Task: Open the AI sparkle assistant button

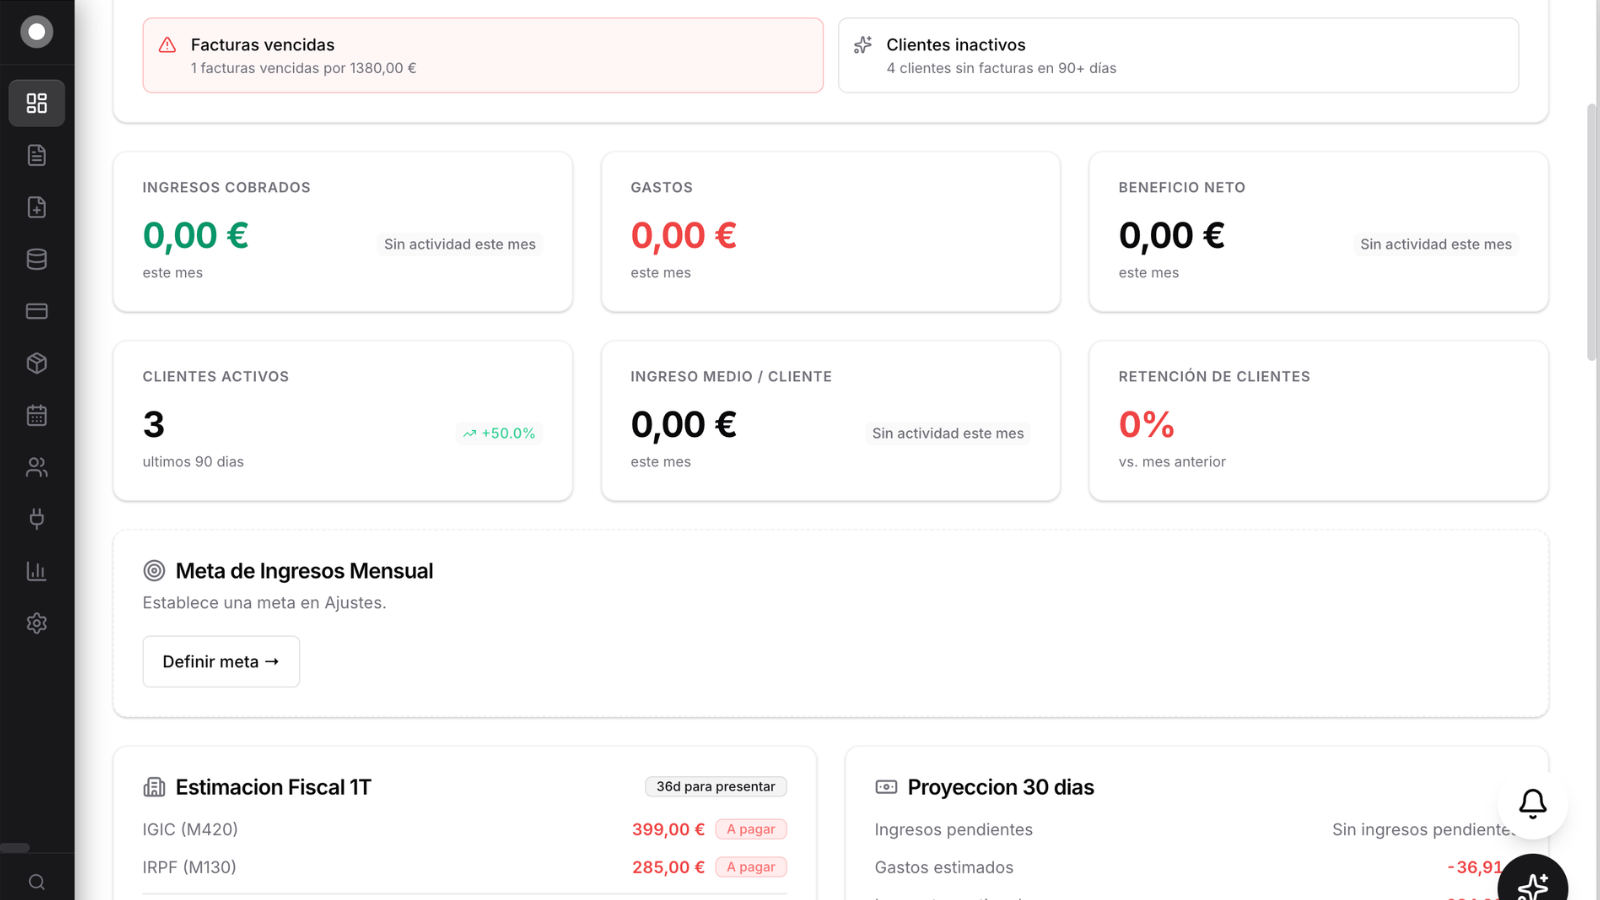Action: point(1532,884)
